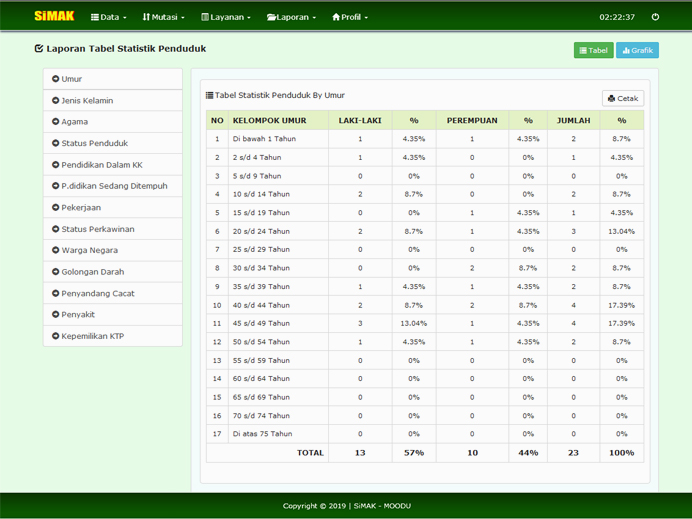Print the table with Cetak button
This screenshot has width=692, height=519.
[x=623, y=98]
